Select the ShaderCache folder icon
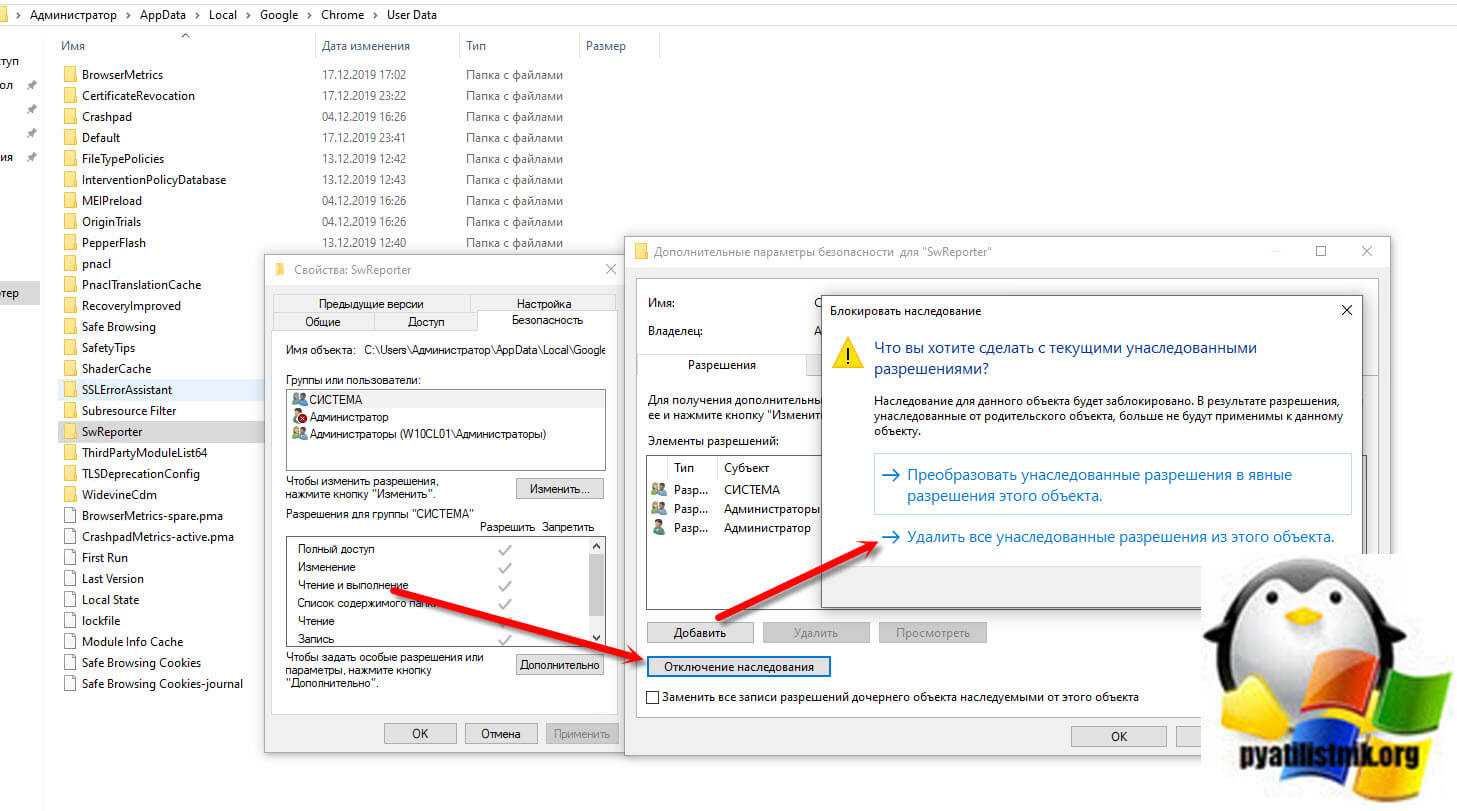 point(69,369)
